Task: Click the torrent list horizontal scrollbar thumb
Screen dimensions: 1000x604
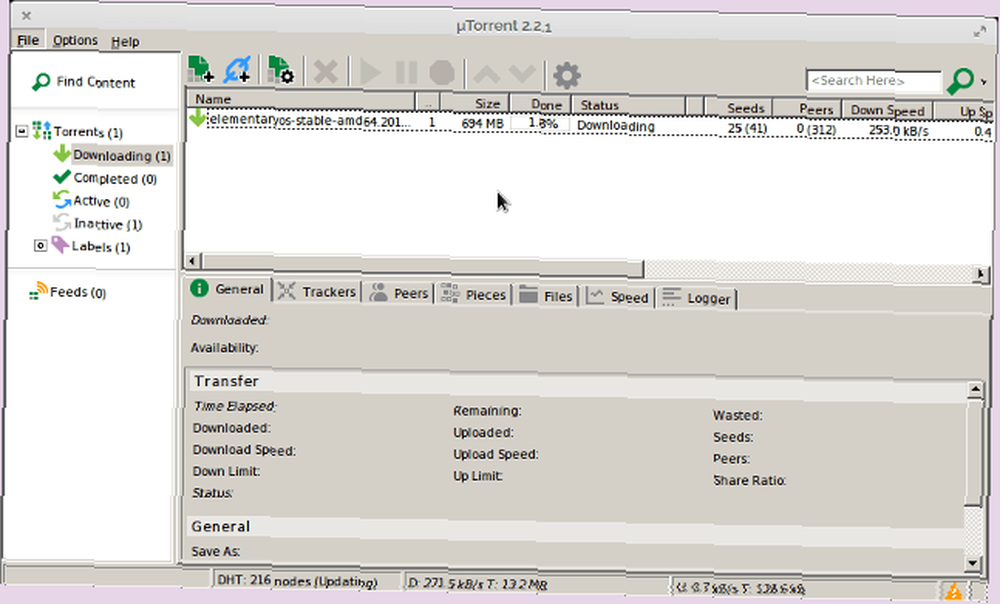Action: coord(423,265)
